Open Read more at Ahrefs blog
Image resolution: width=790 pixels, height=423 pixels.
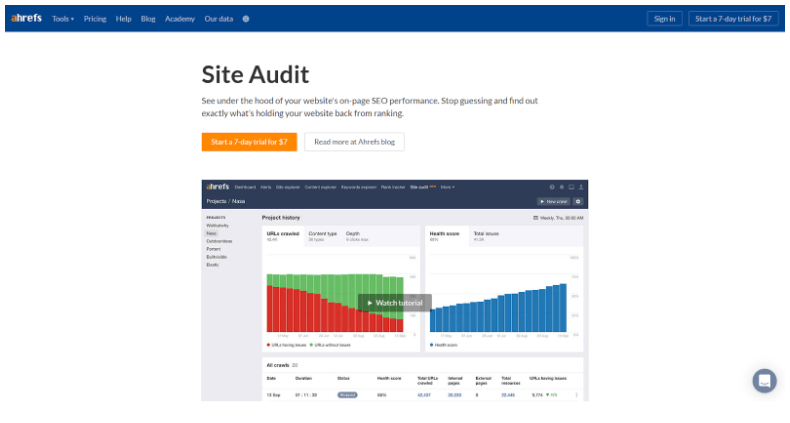(x=354, y=142)
